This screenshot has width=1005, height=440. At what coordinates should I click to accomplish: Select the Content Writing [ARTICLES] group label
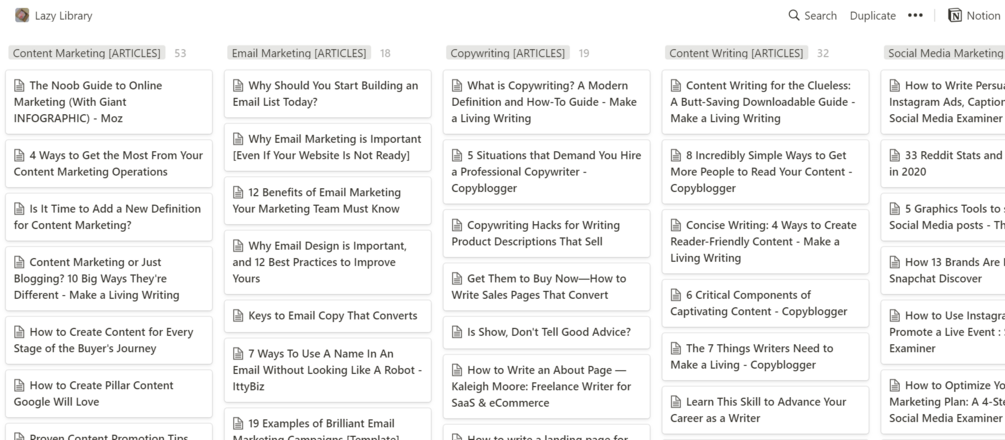click(x=735, y=53)
